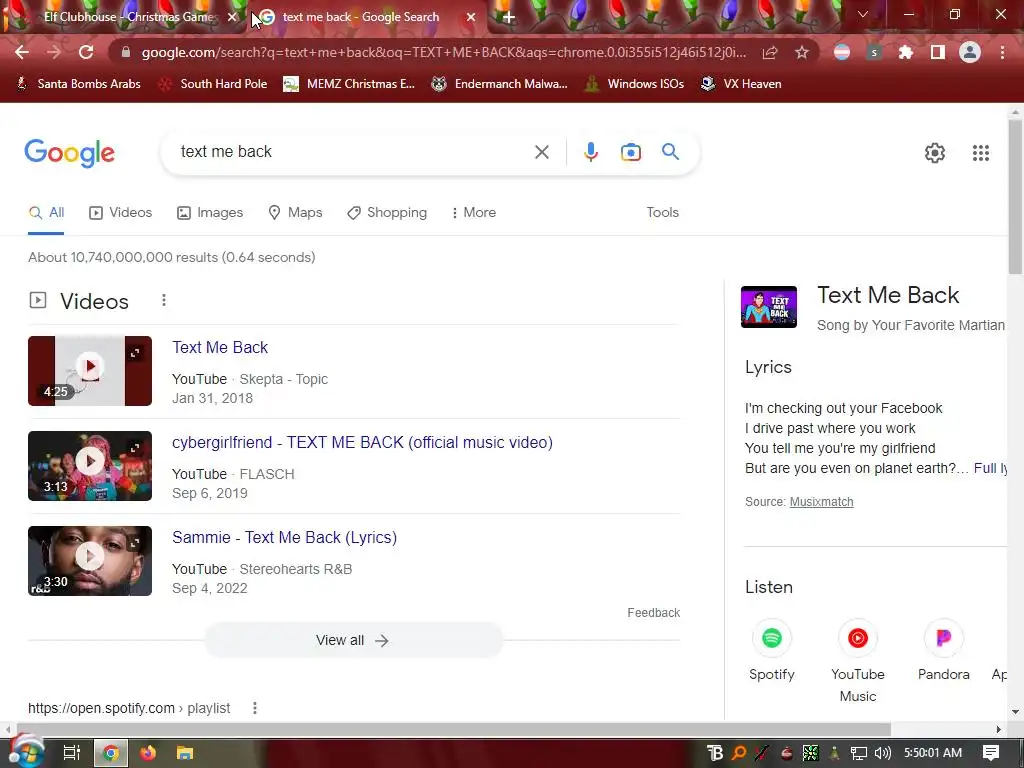Expand the More search categories menu

coord(473,213)
